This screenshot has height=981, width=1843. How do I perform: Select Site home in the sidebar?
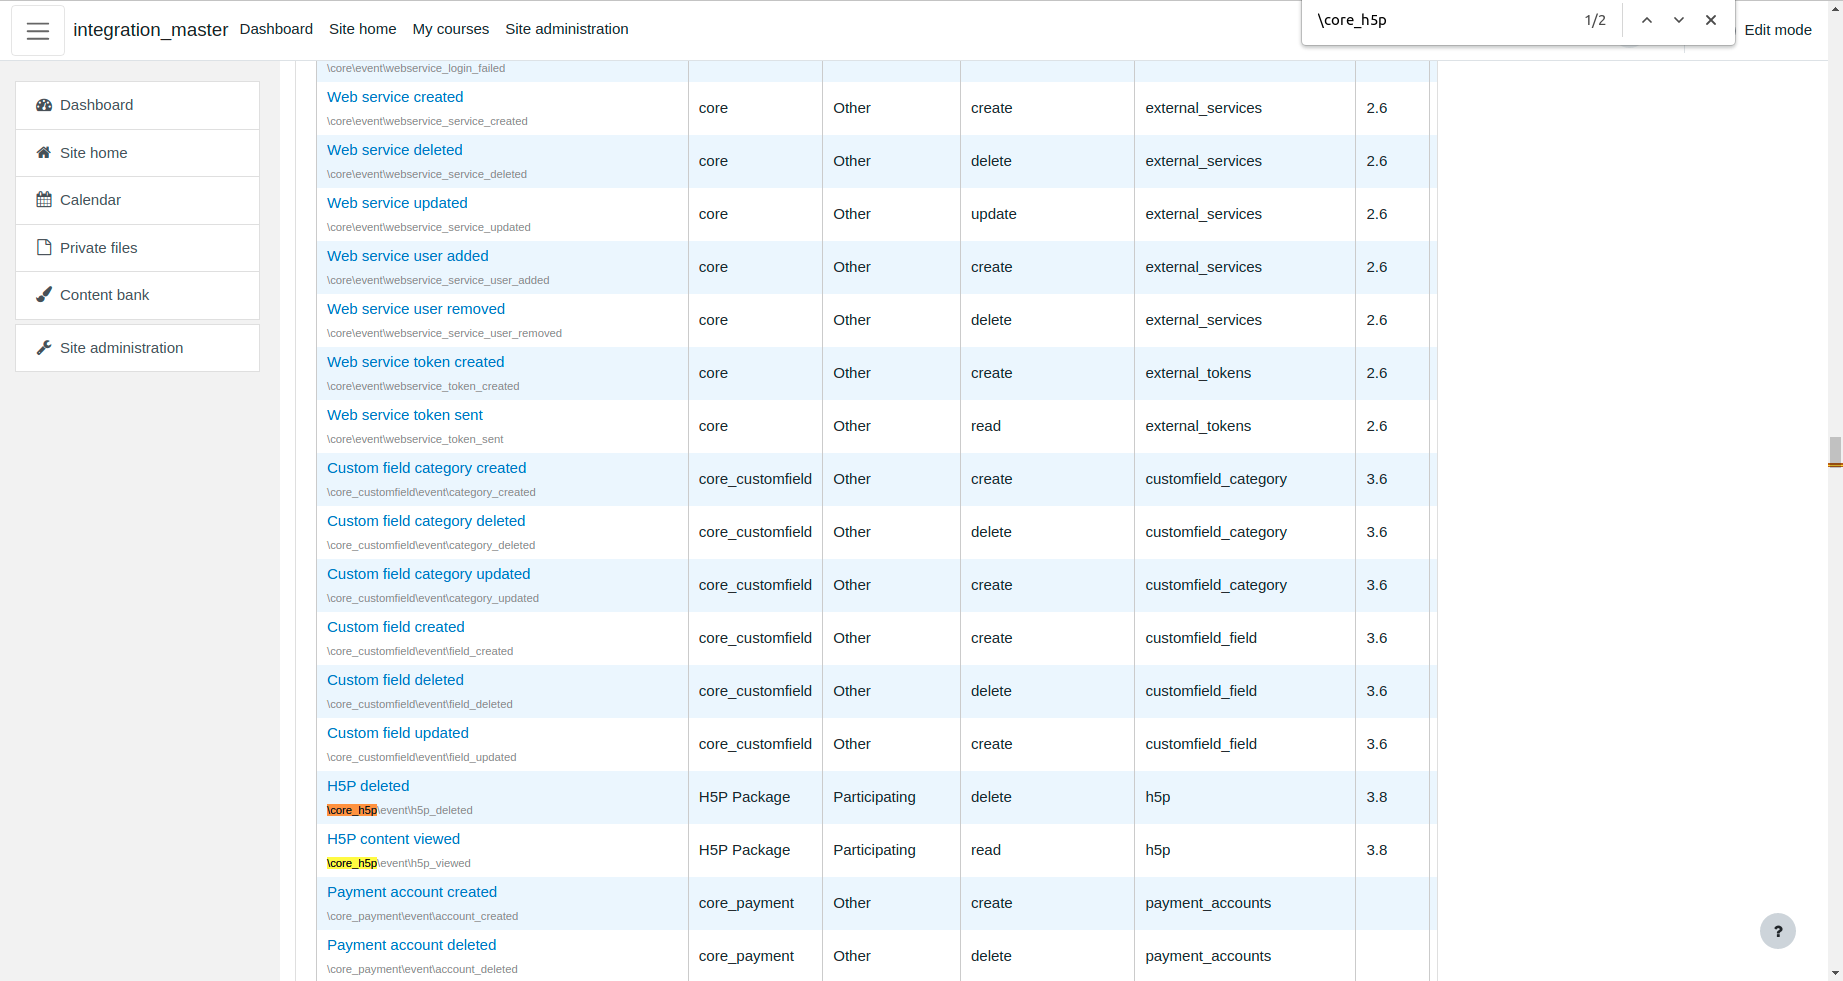click(x=138, y=153)
